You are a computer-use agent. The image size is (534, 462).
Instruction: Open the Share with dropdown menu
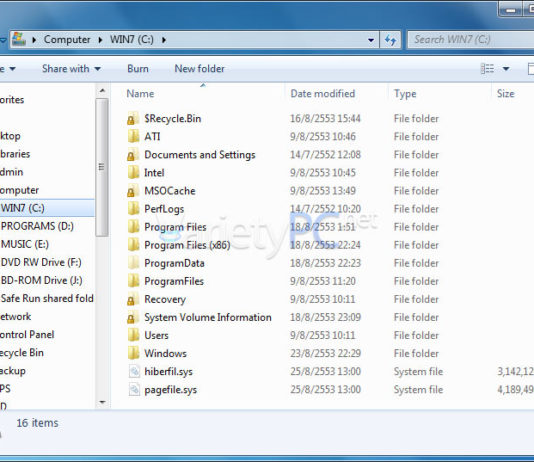coord(72,69)
